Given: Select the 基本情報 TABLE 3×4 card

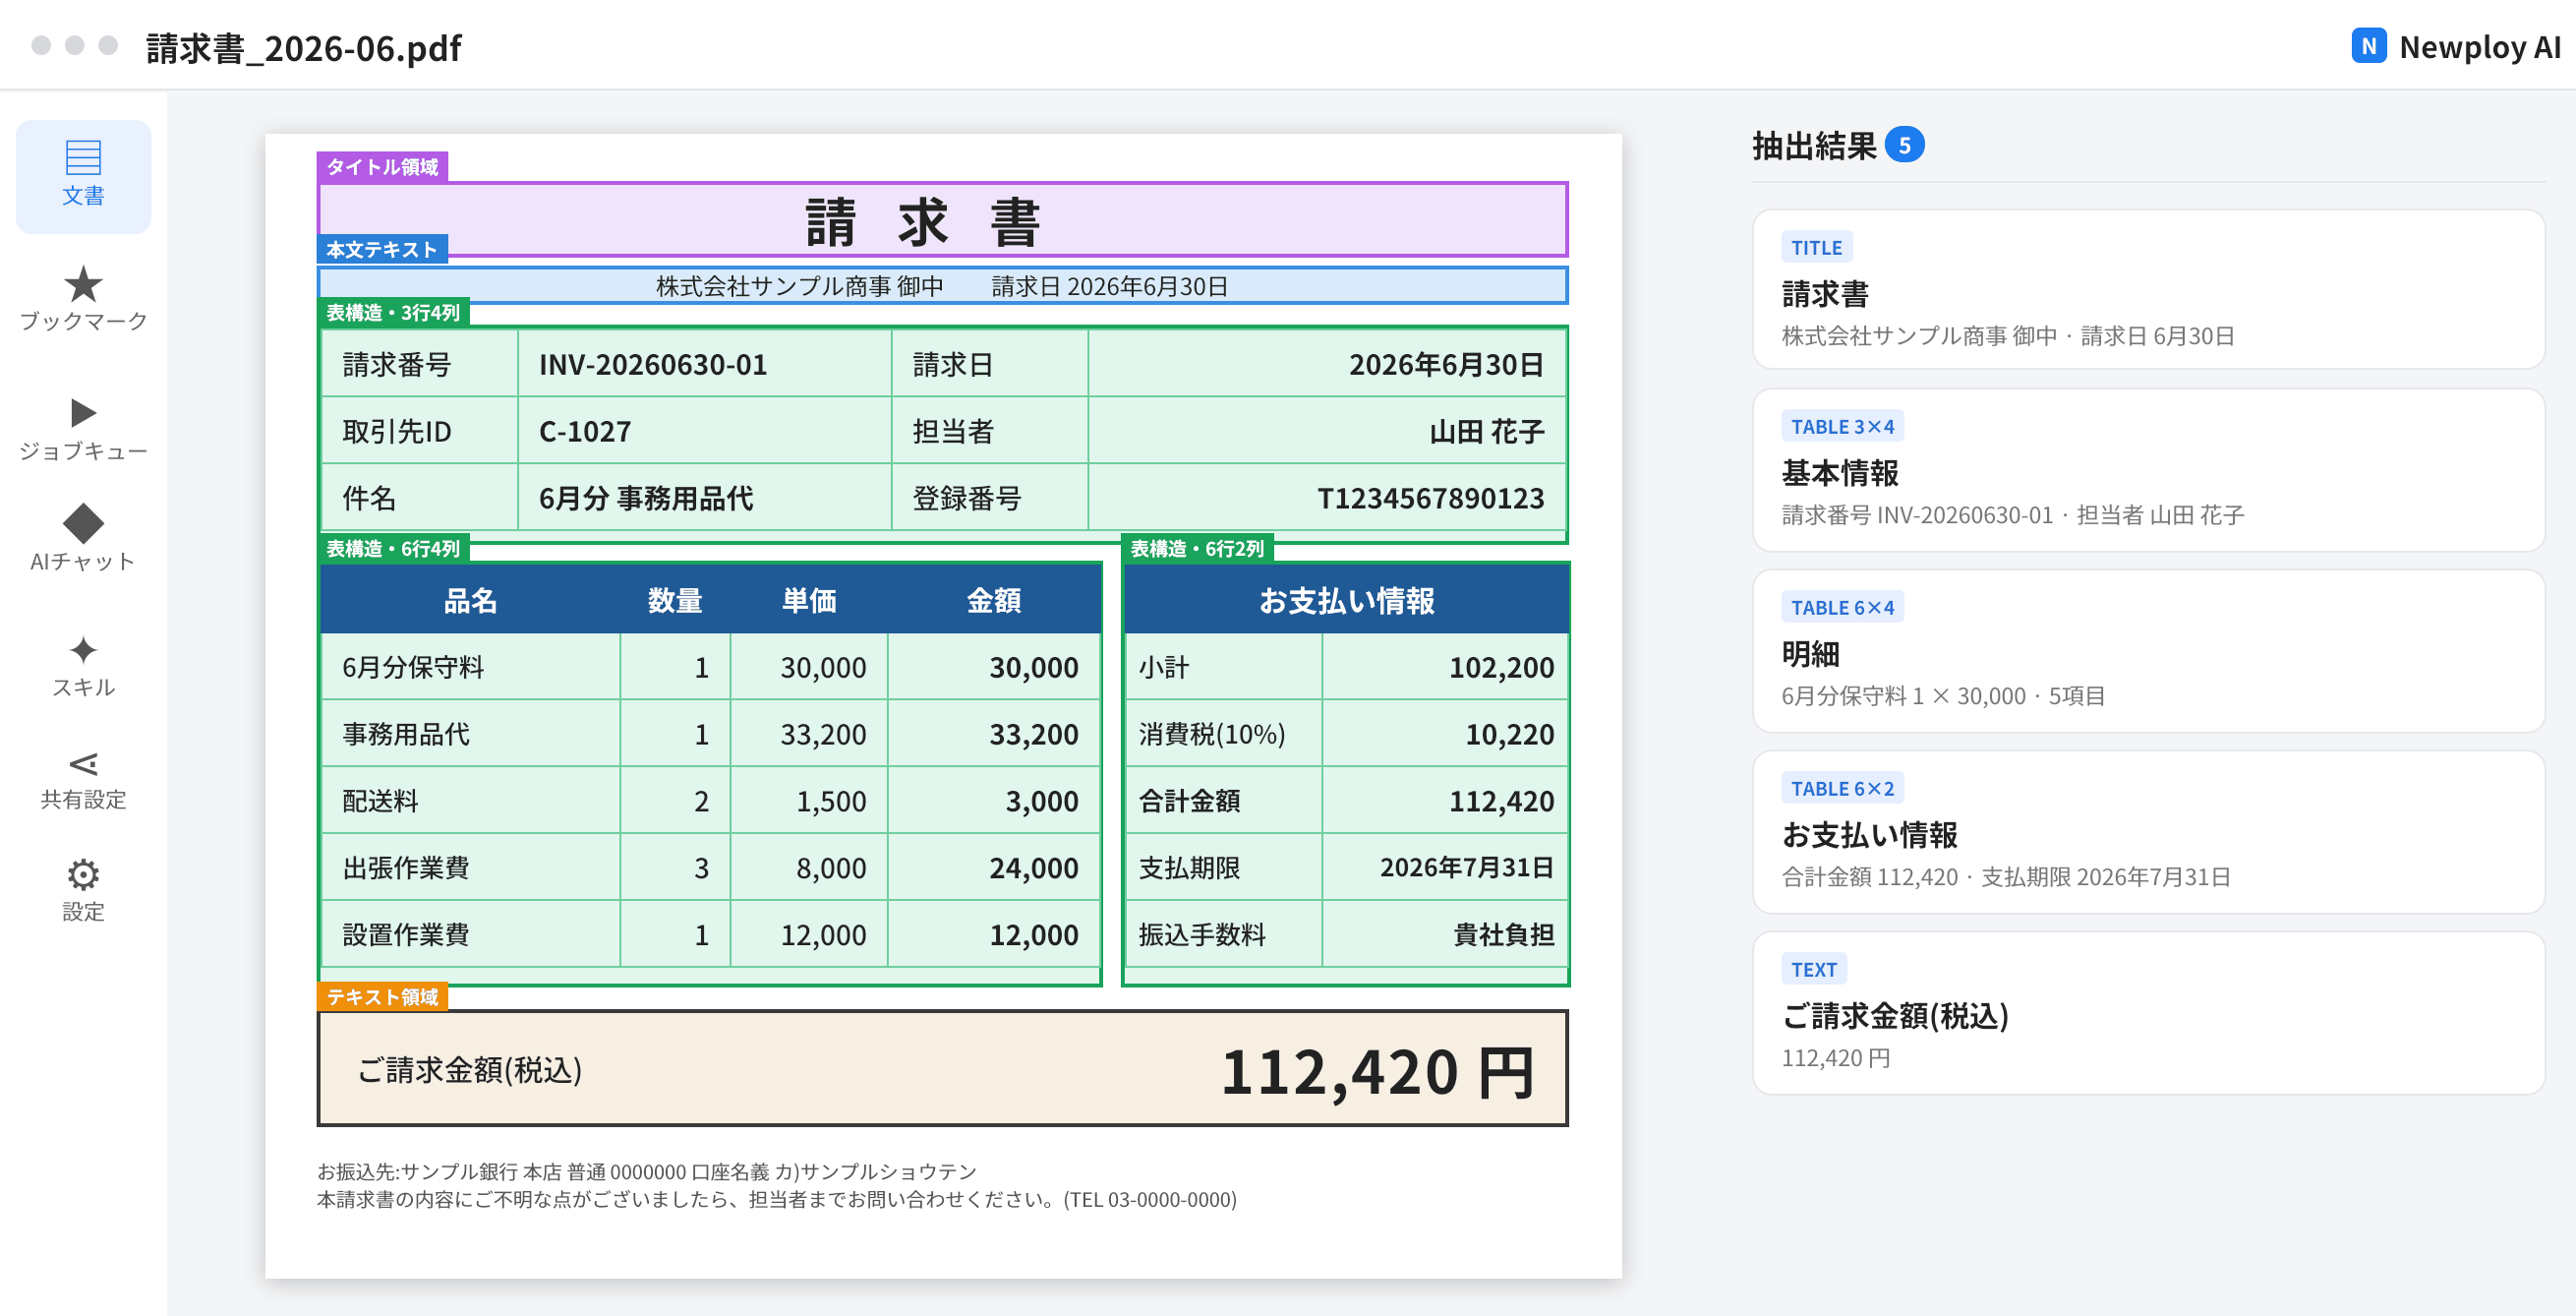Looking at the screenshot, I should point(2148,470).
